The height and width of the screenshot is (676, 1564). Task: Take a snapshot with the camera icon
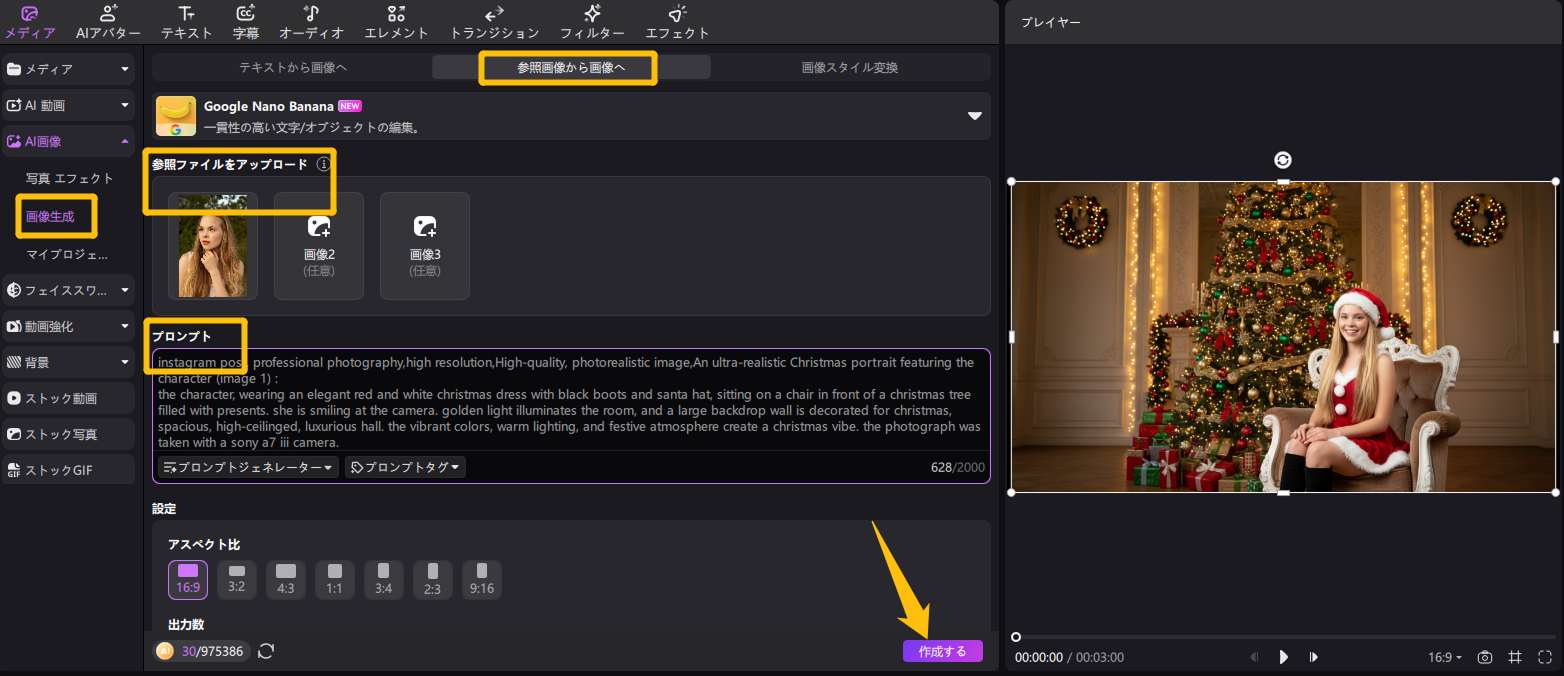[x=1485, y=657]
